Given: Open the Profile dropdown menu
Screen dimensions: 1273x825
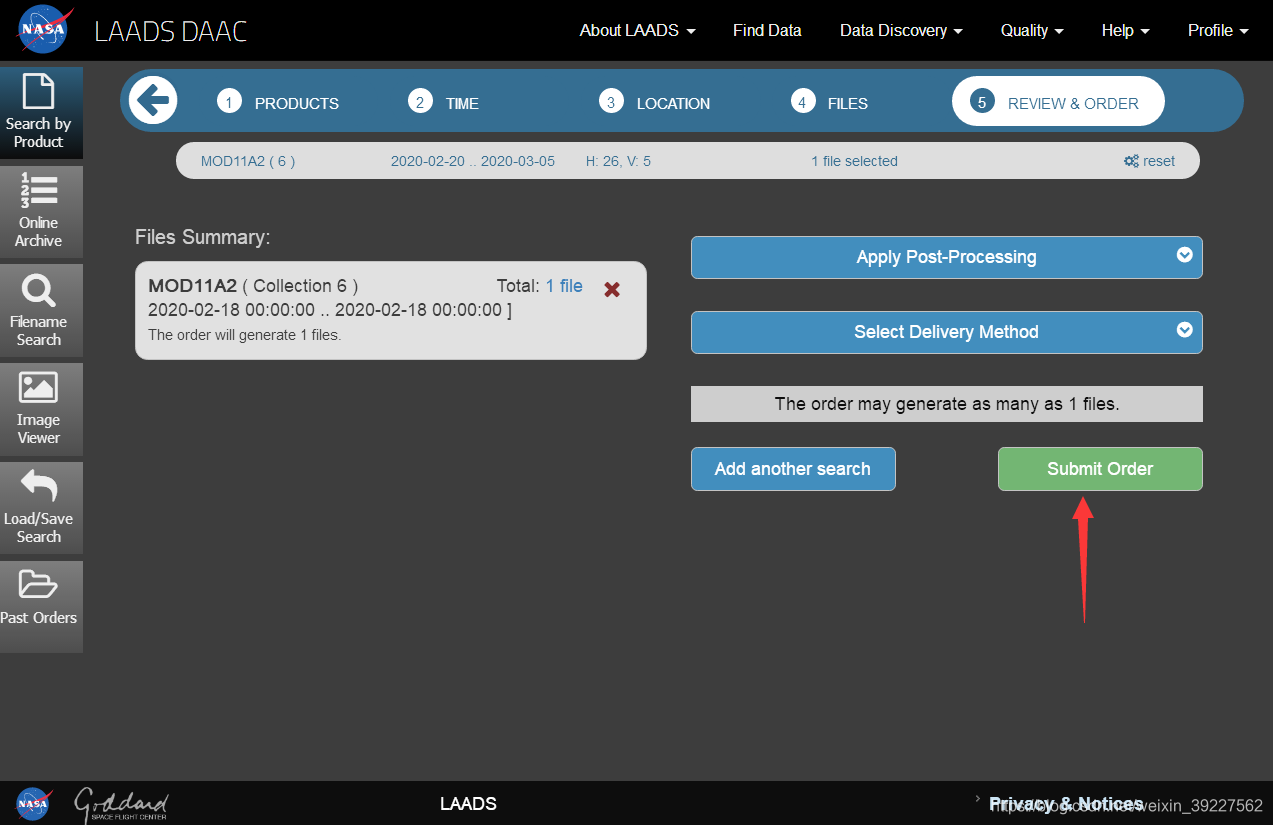Looking at the screenshot, I should coord(1218,30).
